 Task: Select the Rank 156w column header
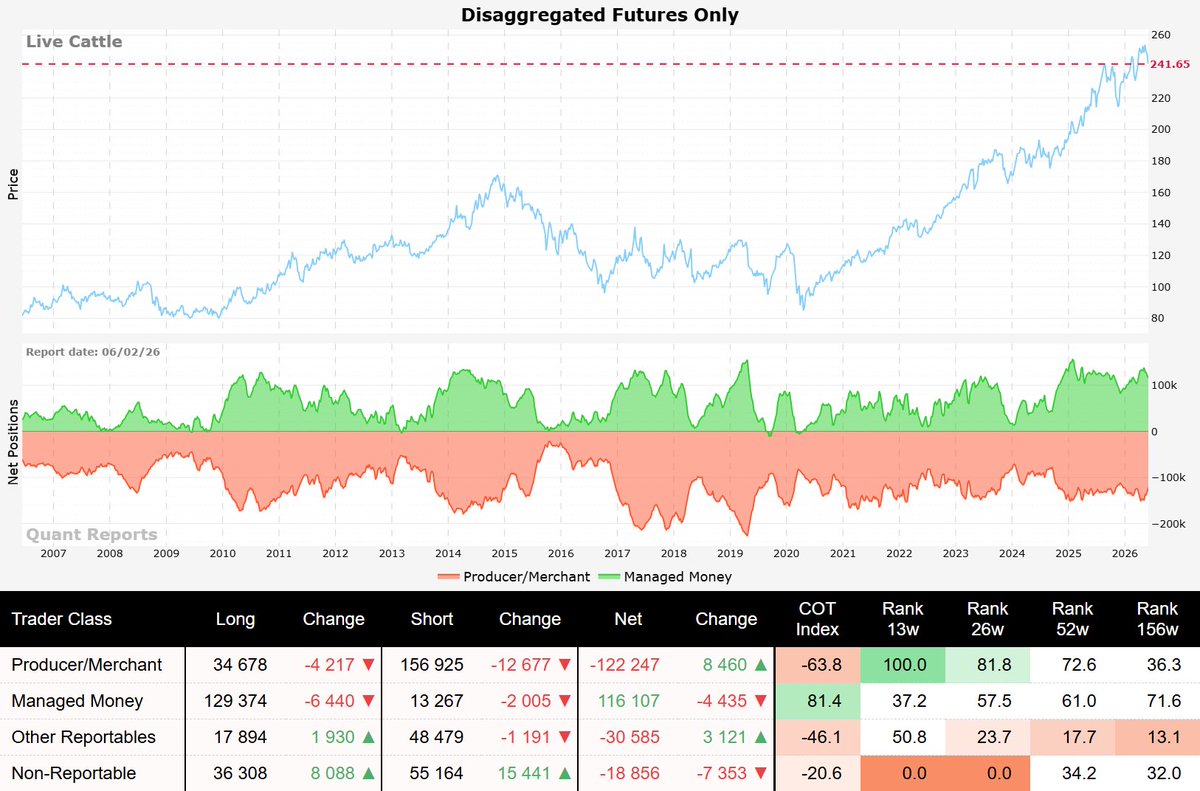tap(1157, 619)
